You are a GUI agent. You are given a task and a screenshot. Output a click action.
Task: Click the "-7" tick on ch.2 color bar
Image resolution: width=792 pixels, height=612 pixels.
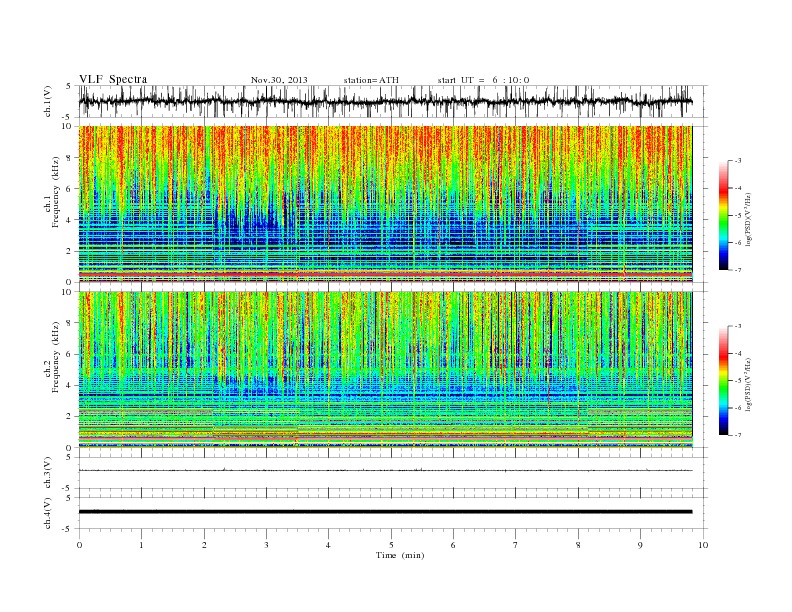click(738, 435)
